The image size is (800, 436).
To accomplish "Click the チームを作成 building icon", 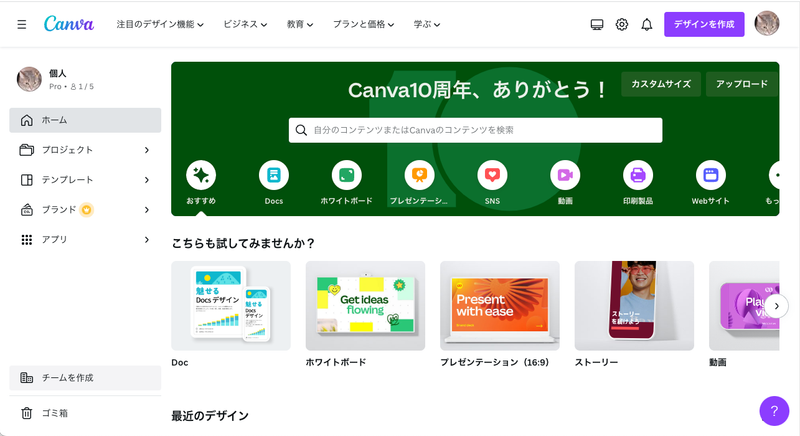I will pyautogui.click(x=27, y=378).
